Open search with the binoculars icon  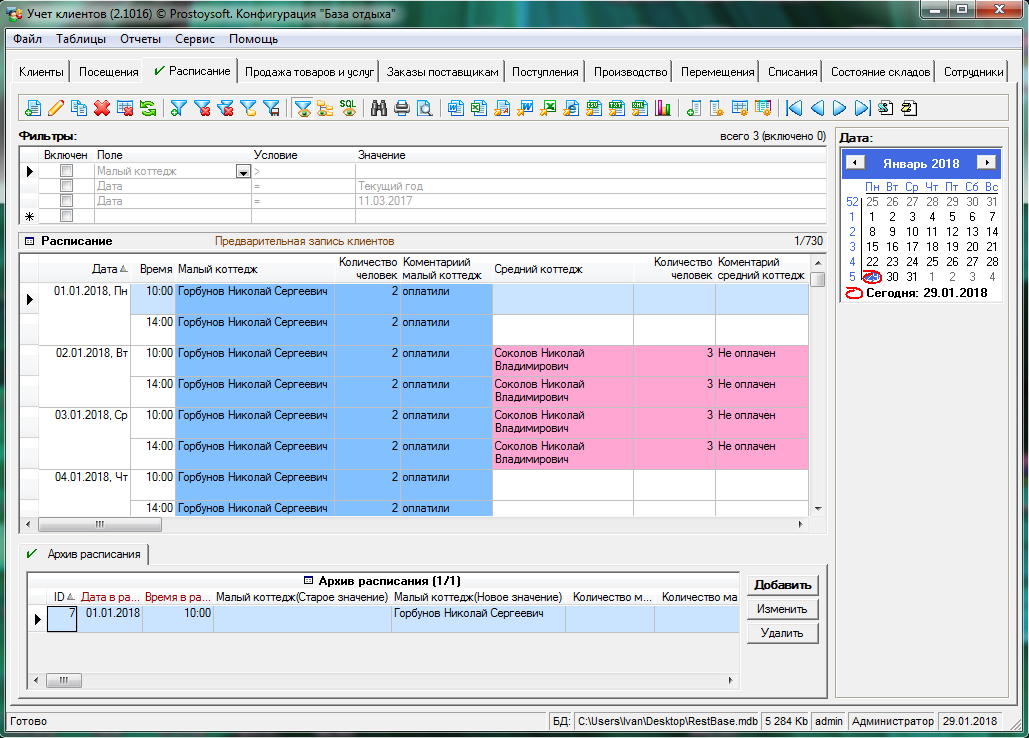pyautogui.click(x=379, y=108)
